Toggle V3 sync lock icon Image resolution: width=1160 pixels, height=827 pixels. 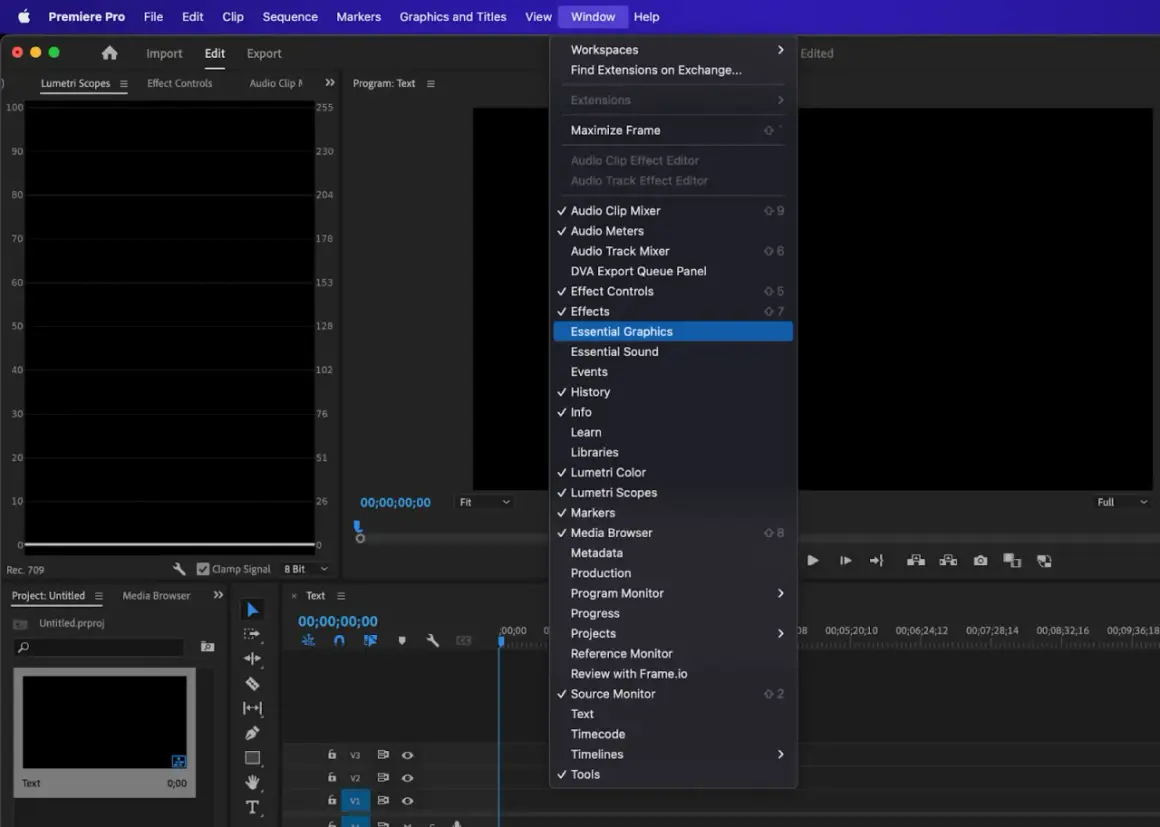coord(382,755)
